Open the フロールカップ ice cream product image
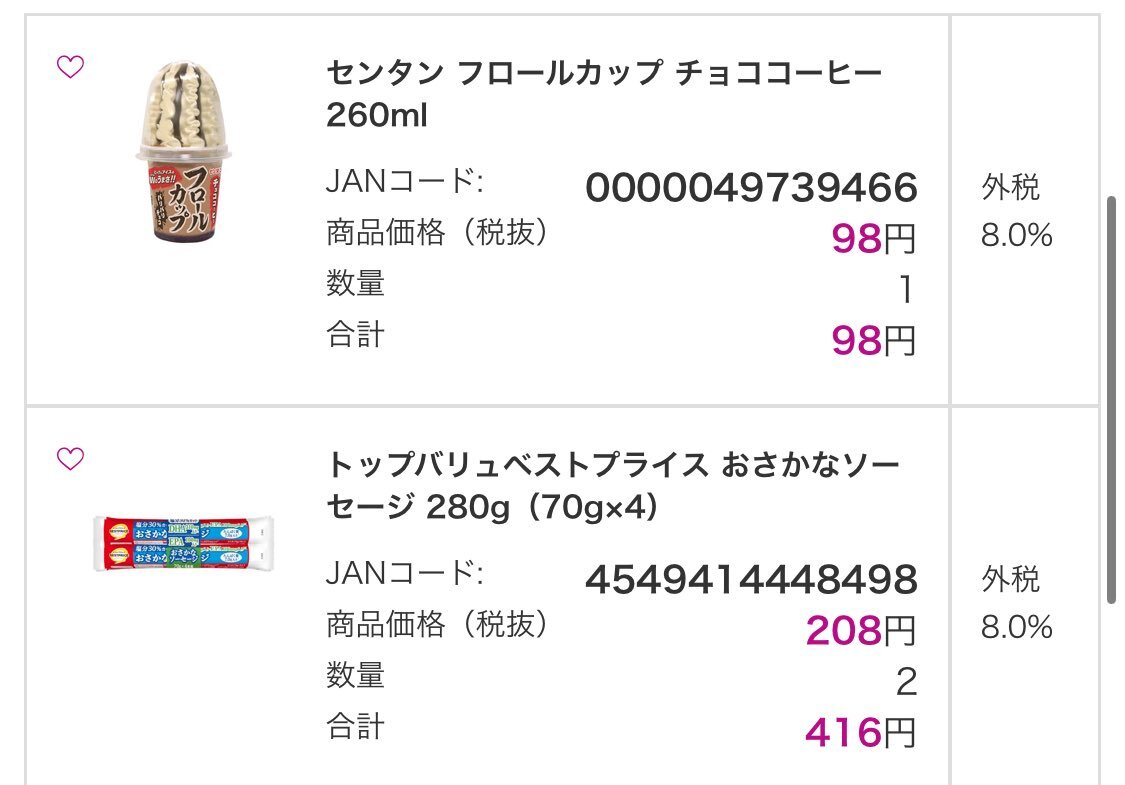Viewport: 1125px width, 785px height. 184,151
